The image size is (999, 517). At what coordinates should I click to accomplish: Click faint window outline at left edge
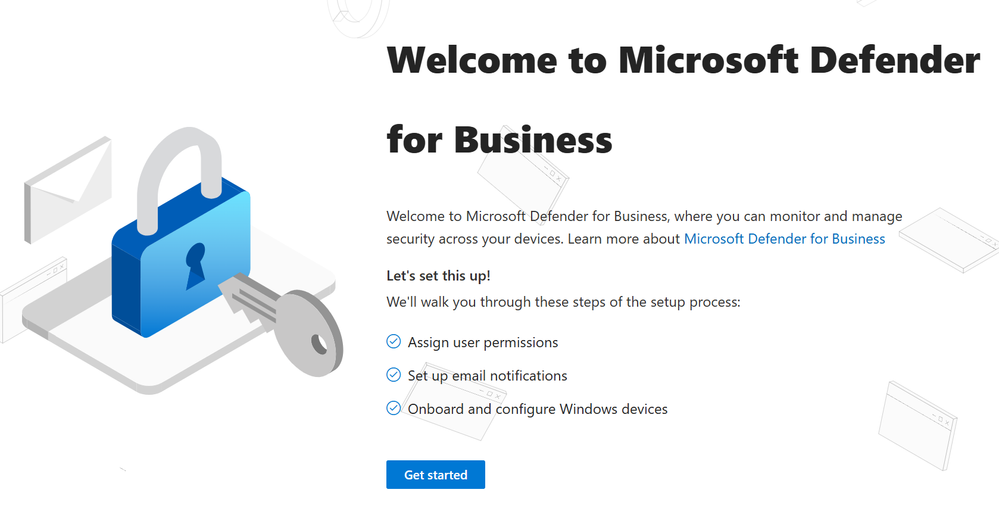click(32, 300)
